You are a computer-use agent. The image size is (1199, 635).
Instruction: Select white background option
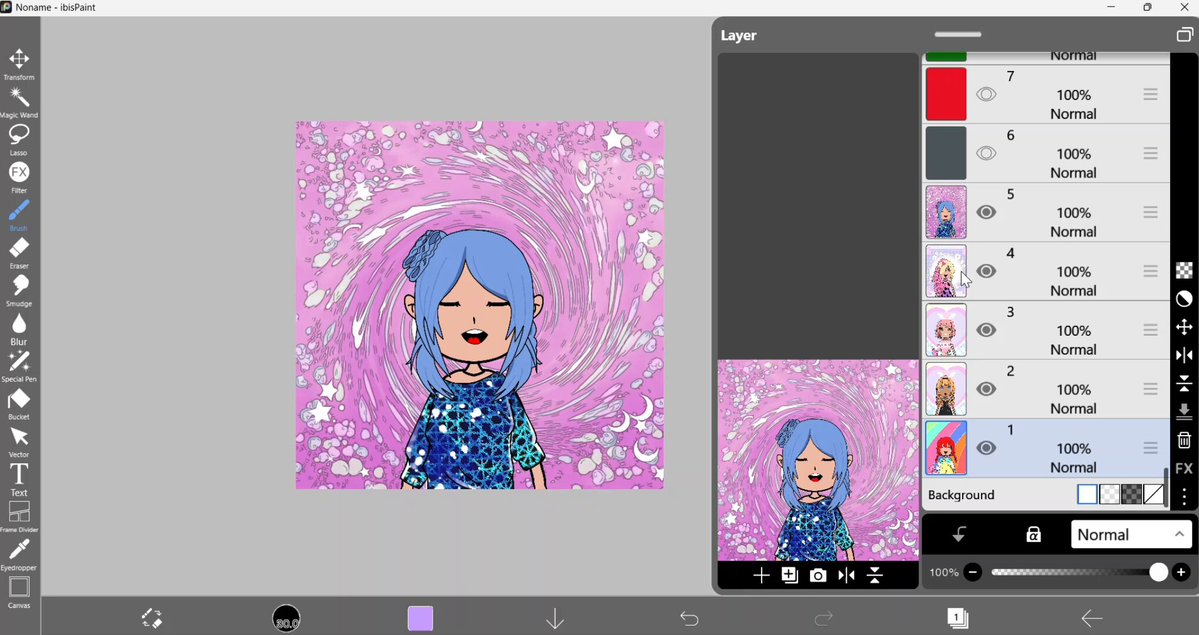(x=1087, y=495)
